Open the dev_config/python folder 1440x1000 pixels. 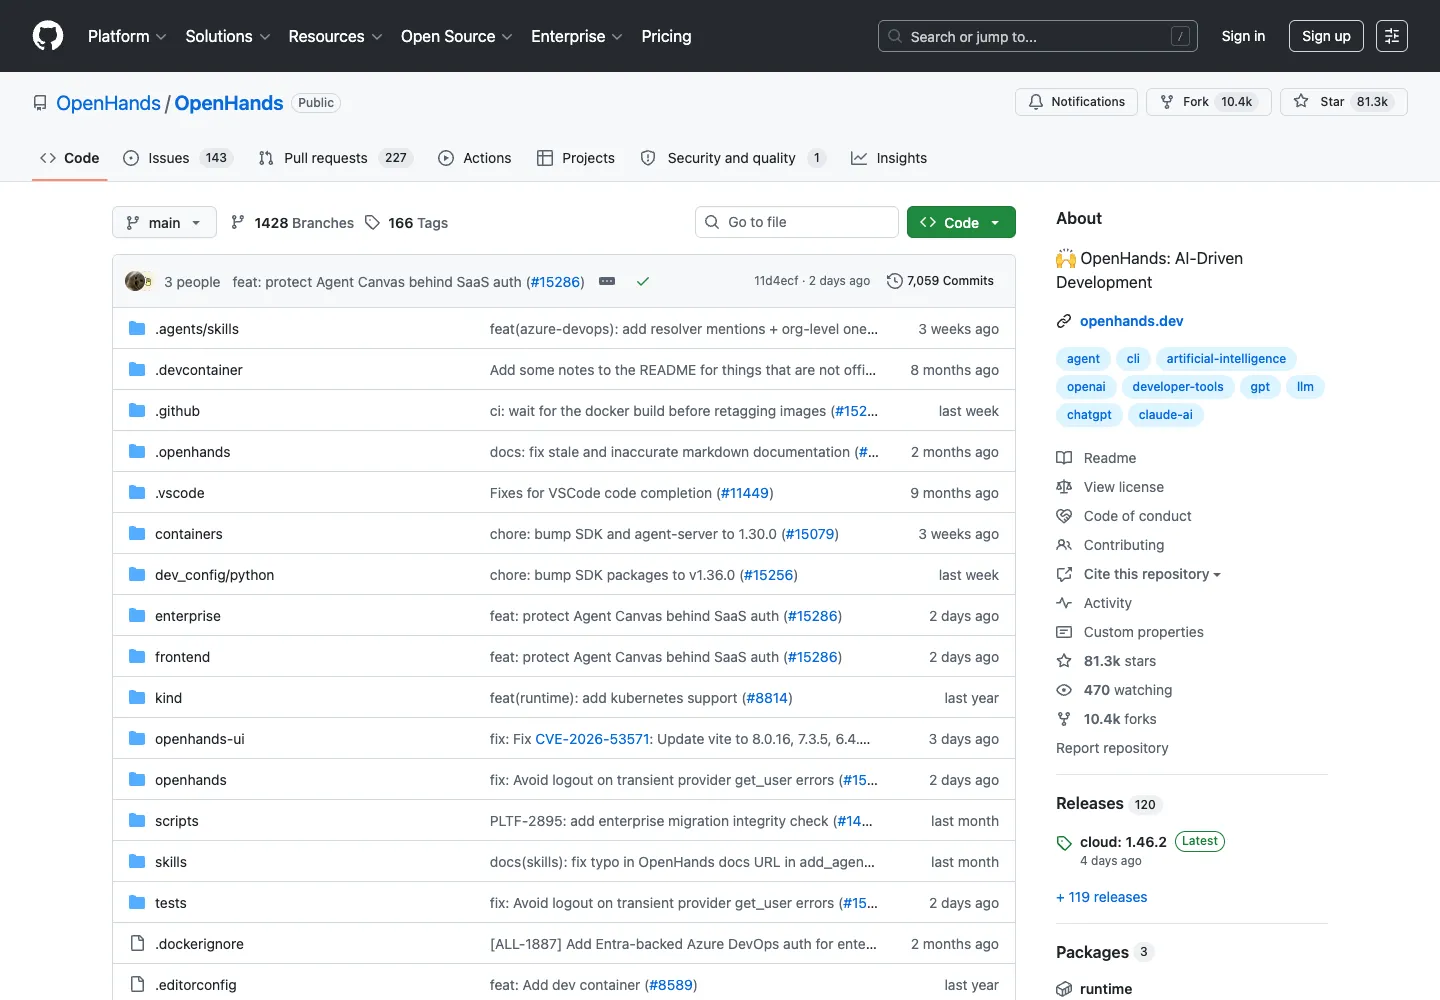[214, 575]
